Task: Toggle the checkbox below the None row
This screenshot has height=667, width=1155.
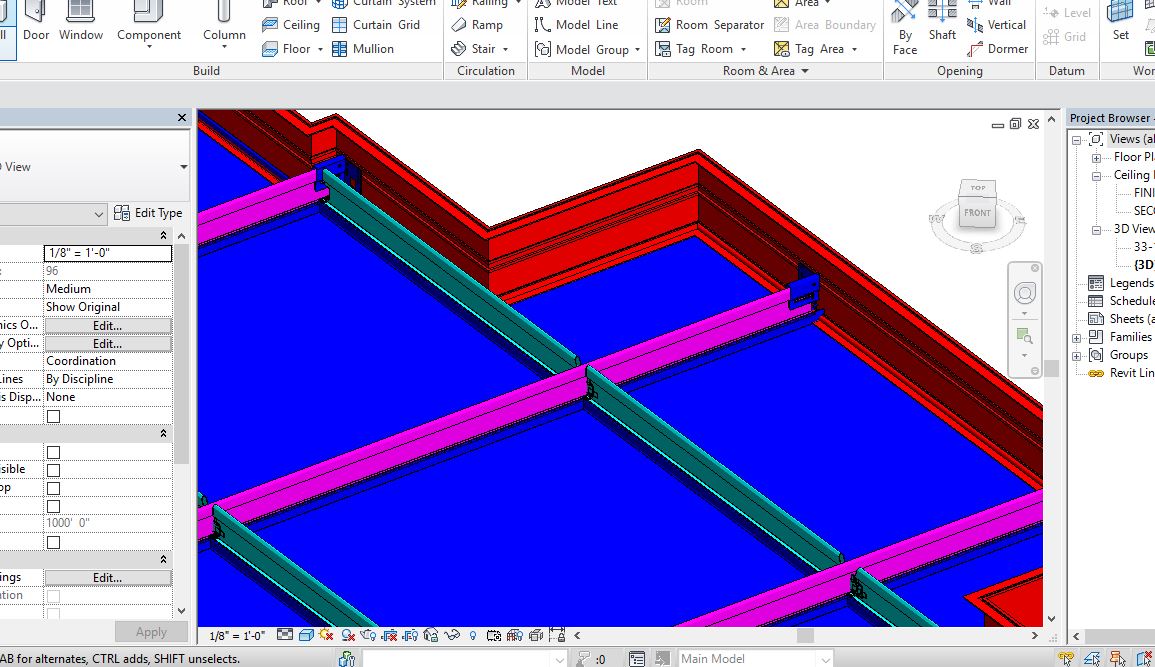Action: [x=53, y=416]
